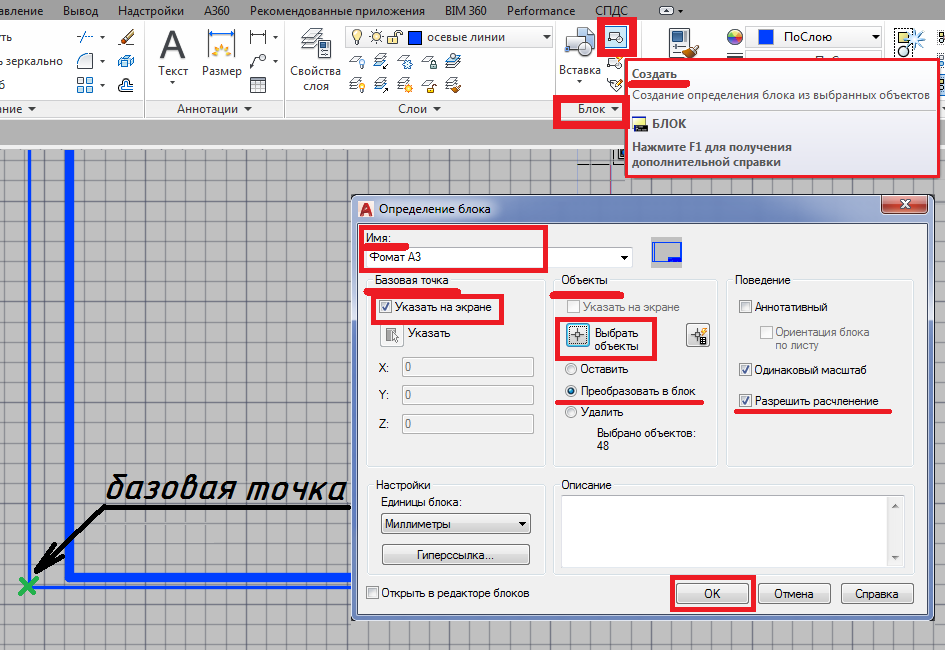Viewport: 945px width, 650px height.
Task: Open Свойства слоя layer properties
Action: click(316, 60)
